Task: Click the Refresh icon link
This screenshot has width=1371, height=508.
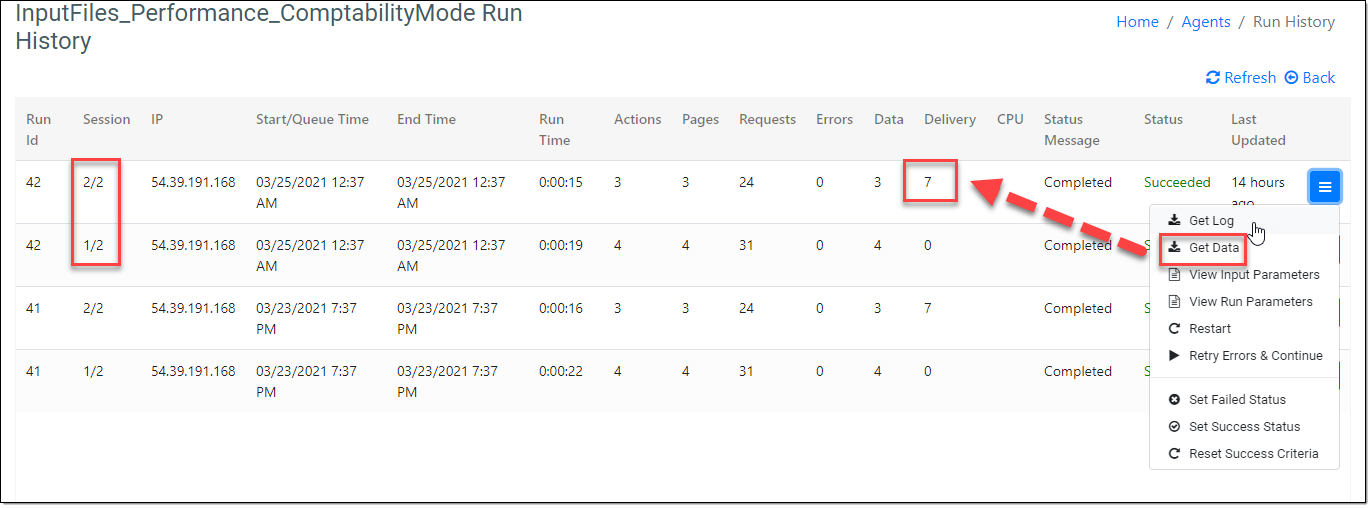Action: tap(1240, 78)
